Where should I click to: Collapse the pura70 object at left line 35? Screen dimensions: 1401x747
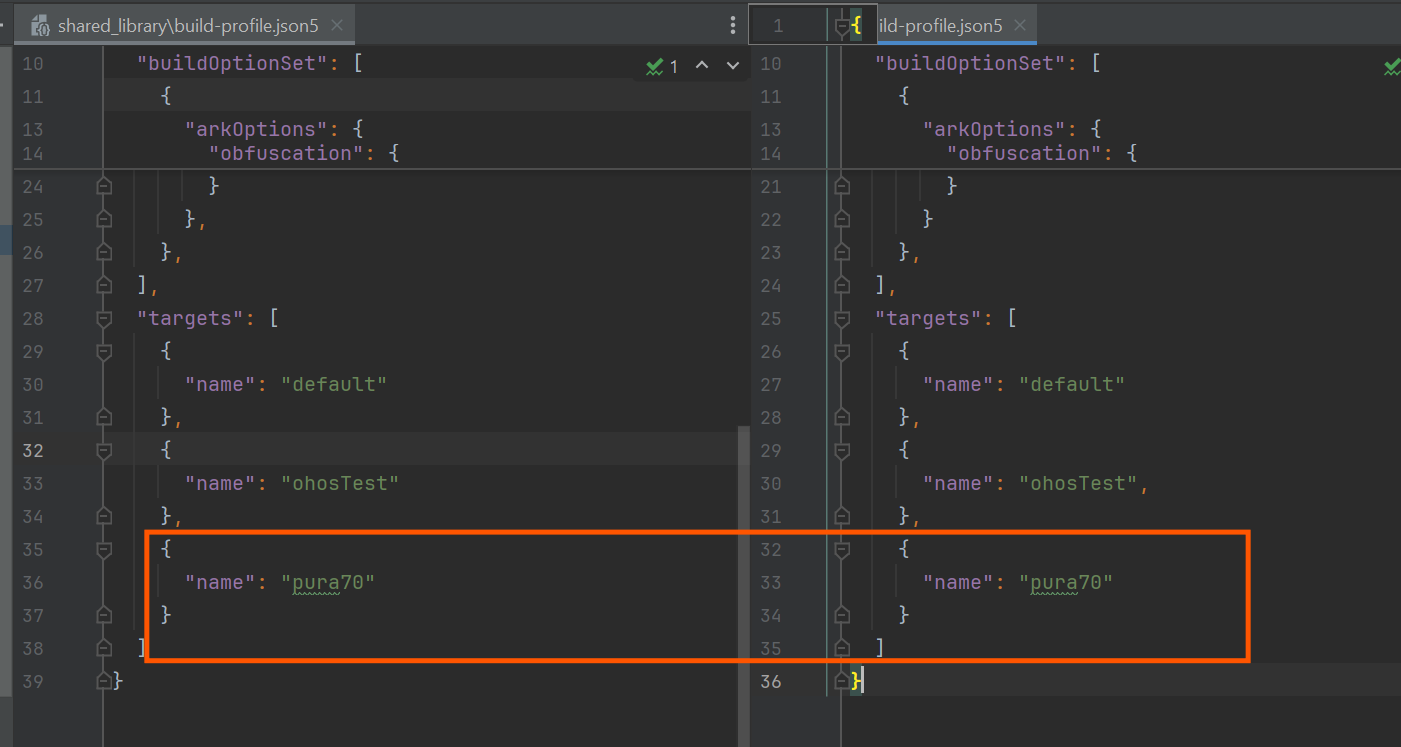click(x=103, y=550)
